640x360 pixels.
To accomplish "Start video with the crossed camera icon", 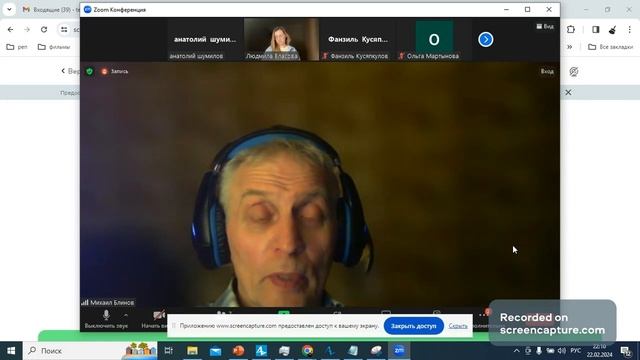I will (x=159, y=315).
